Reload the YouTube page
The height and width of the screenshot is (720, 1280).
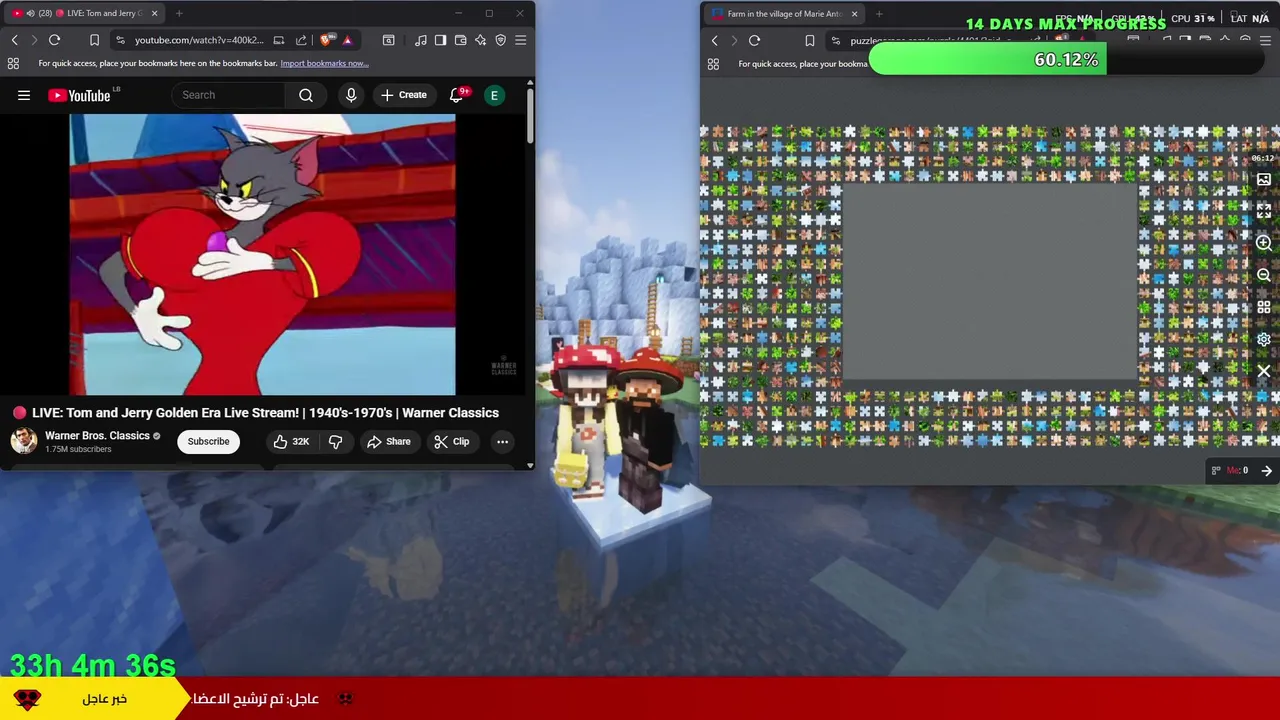(55, 40)
